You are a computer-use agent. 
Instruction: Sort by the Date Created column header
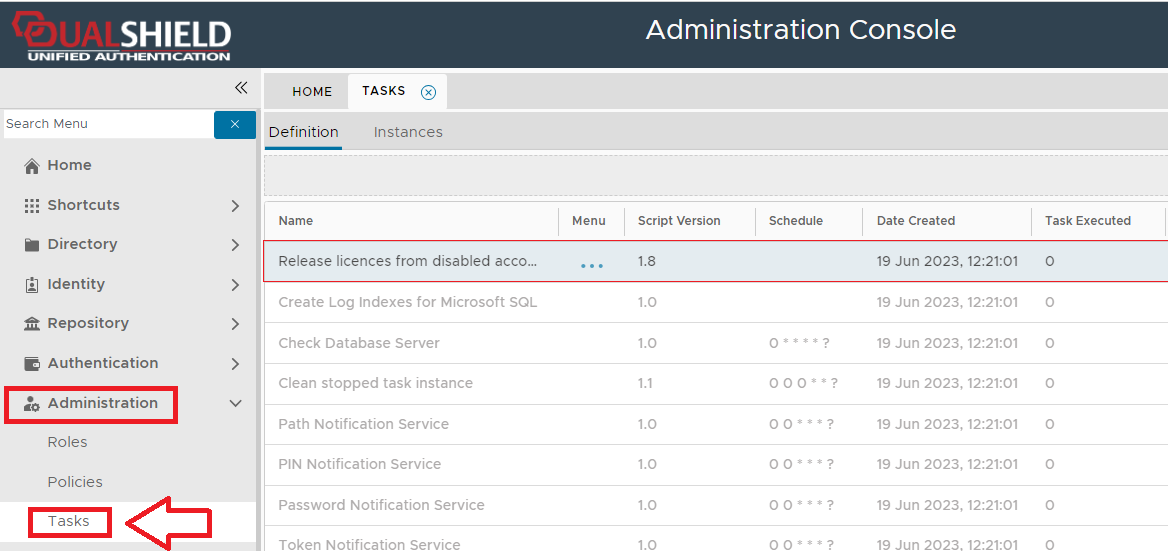[x=916, y=221]
